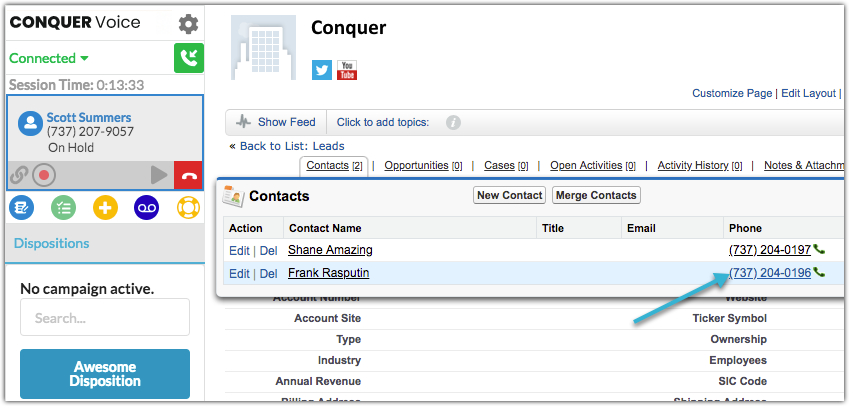Open the blue notes icon

[x=22, y=208]
